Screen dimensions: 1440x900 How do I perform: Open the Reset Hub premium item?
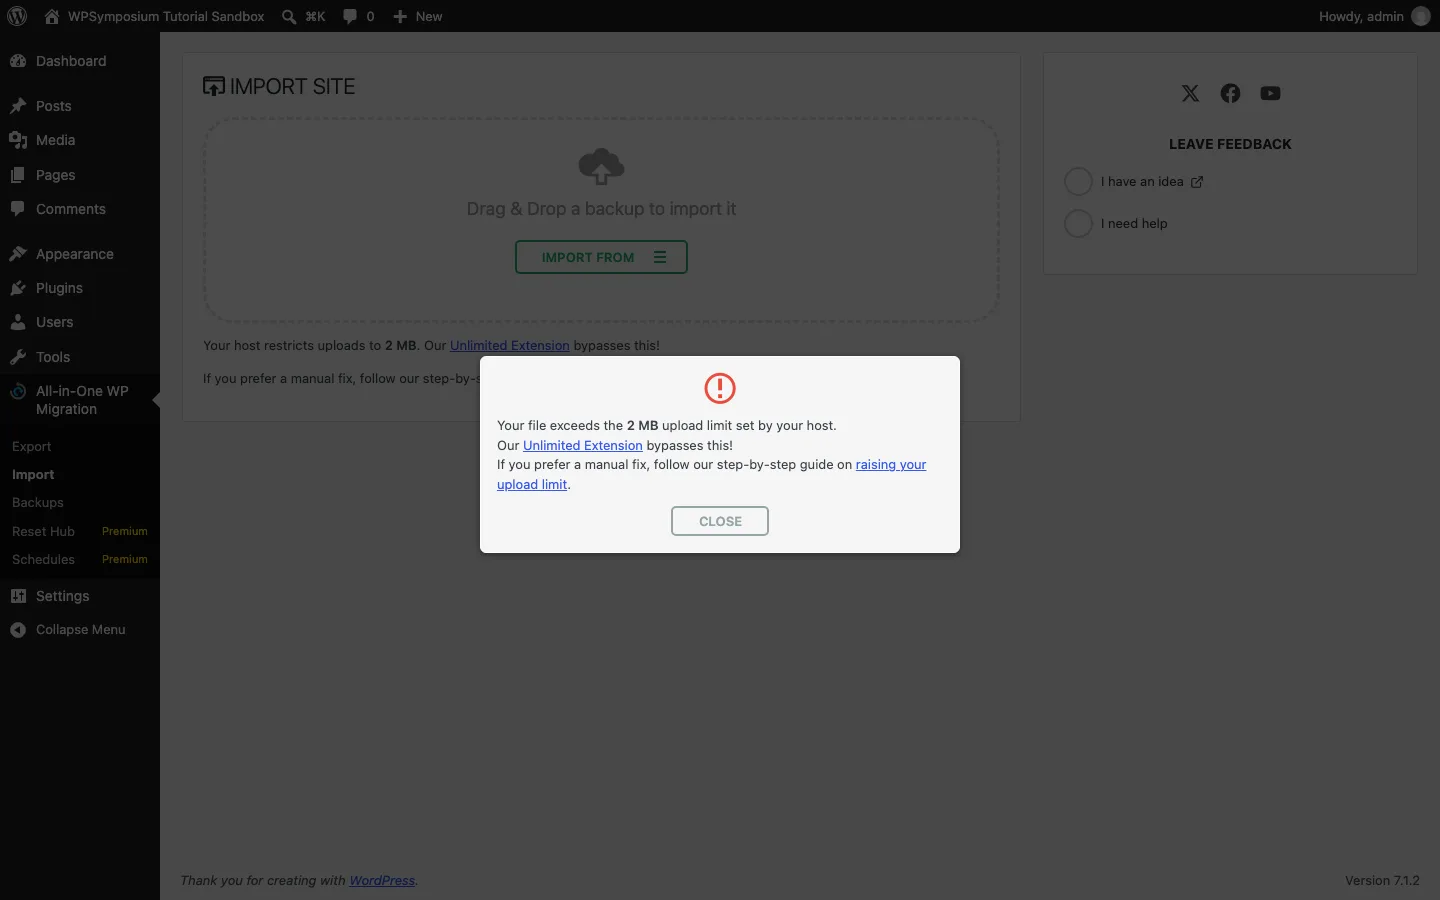[43, 532]
